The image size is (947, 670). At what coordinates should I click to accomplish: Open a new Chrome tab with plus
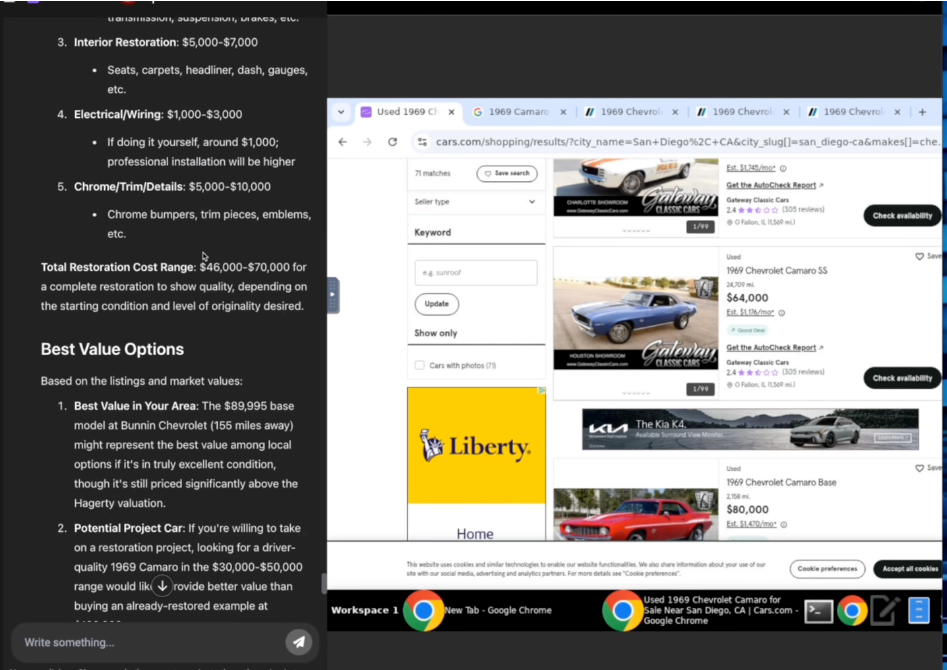click(922, 112)
